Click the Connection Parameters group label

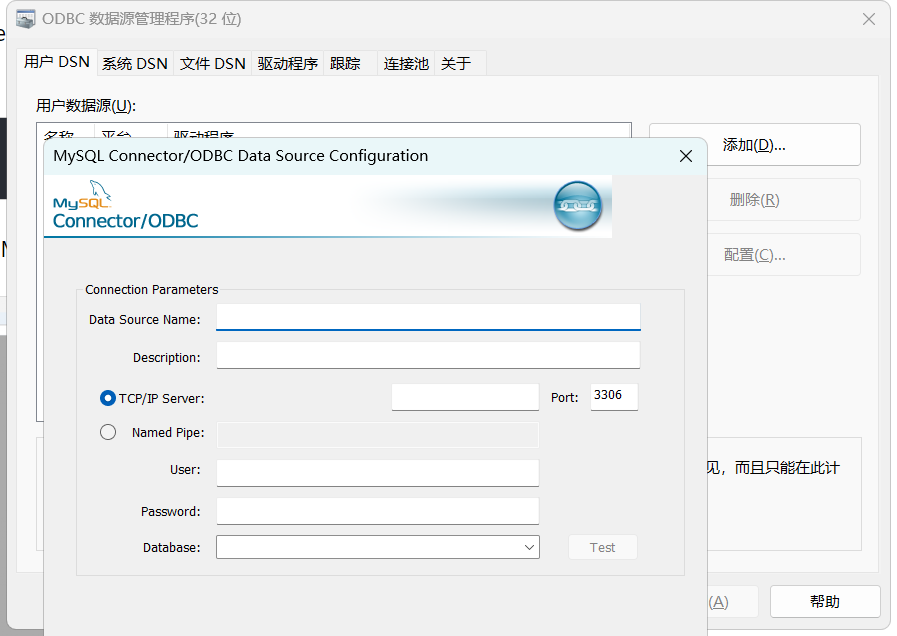tap(152, 289)
